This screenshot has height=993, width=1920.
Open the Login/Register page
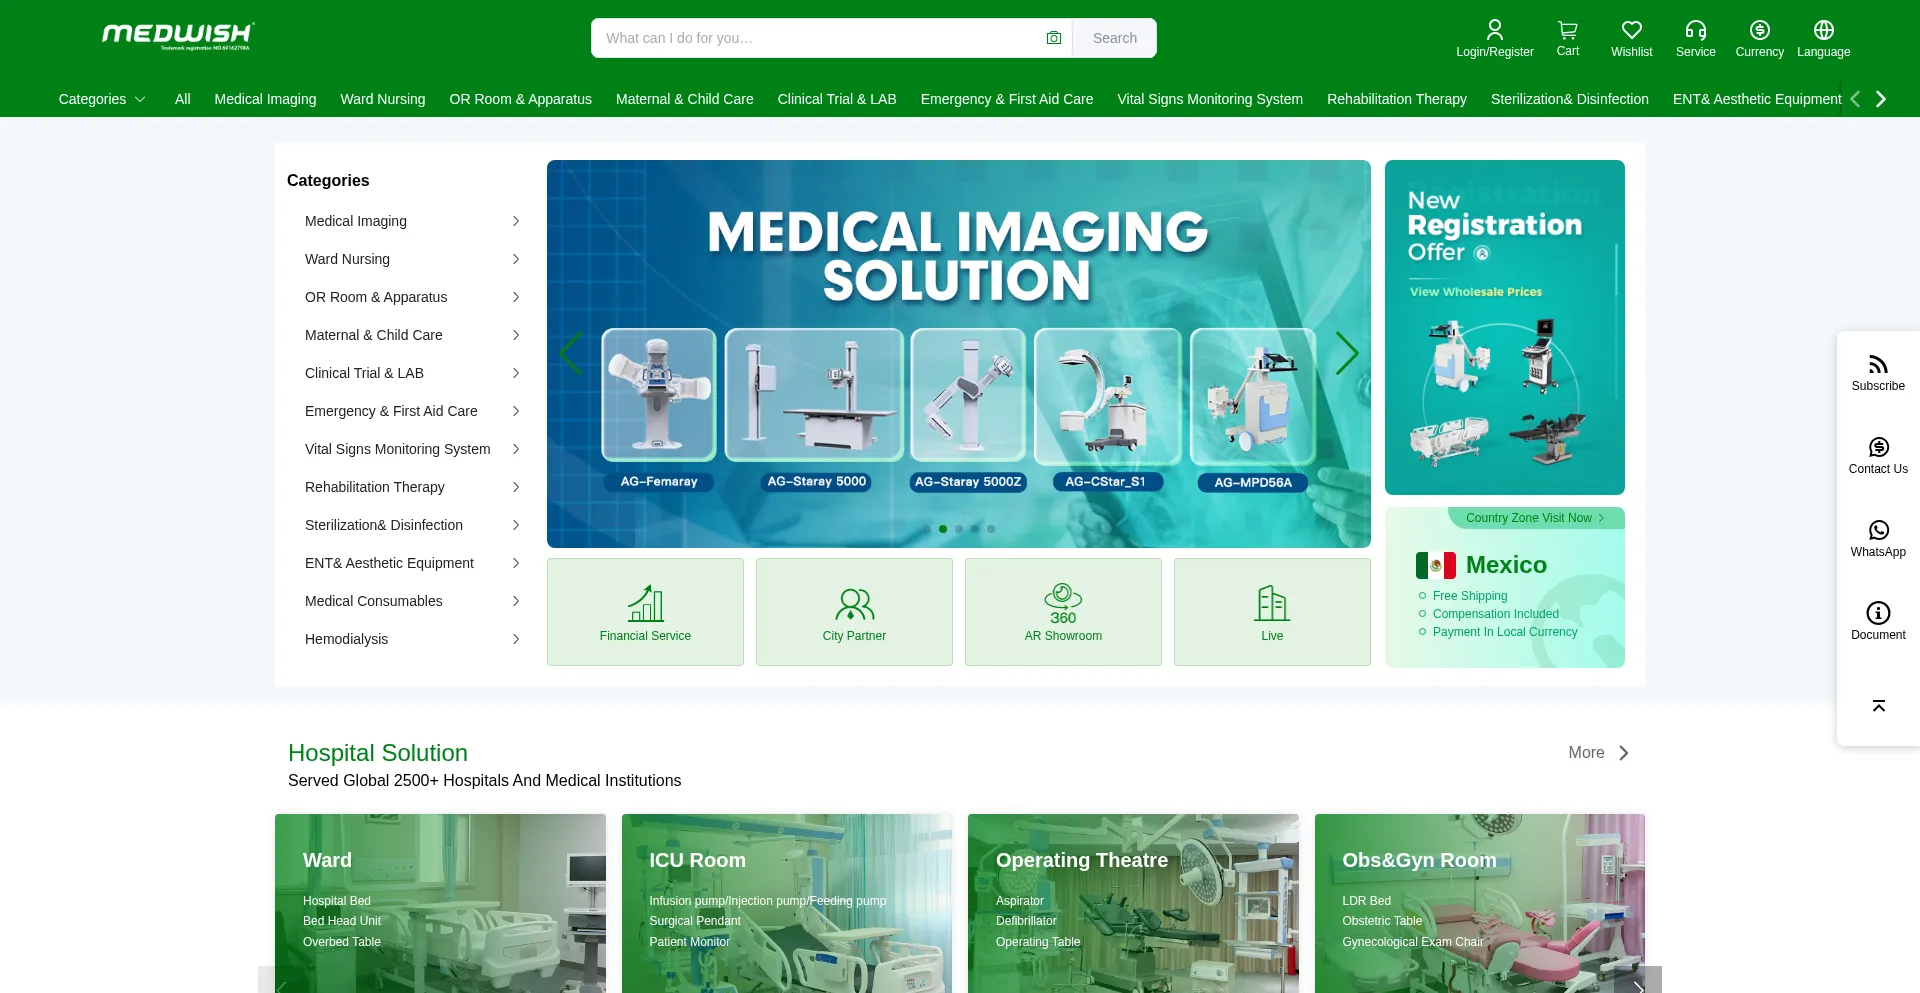[x=1494, y=37]
